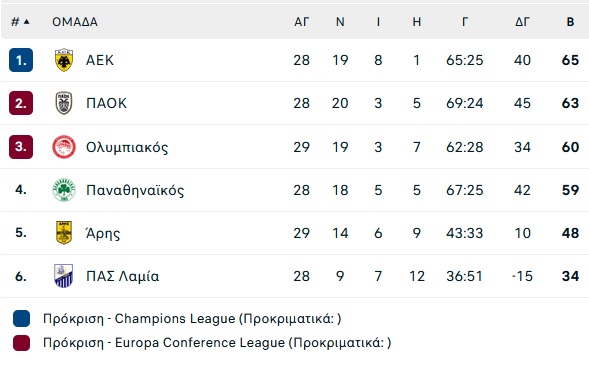Open the ΠΑΣ Λαμία team link

click(122, 276)
